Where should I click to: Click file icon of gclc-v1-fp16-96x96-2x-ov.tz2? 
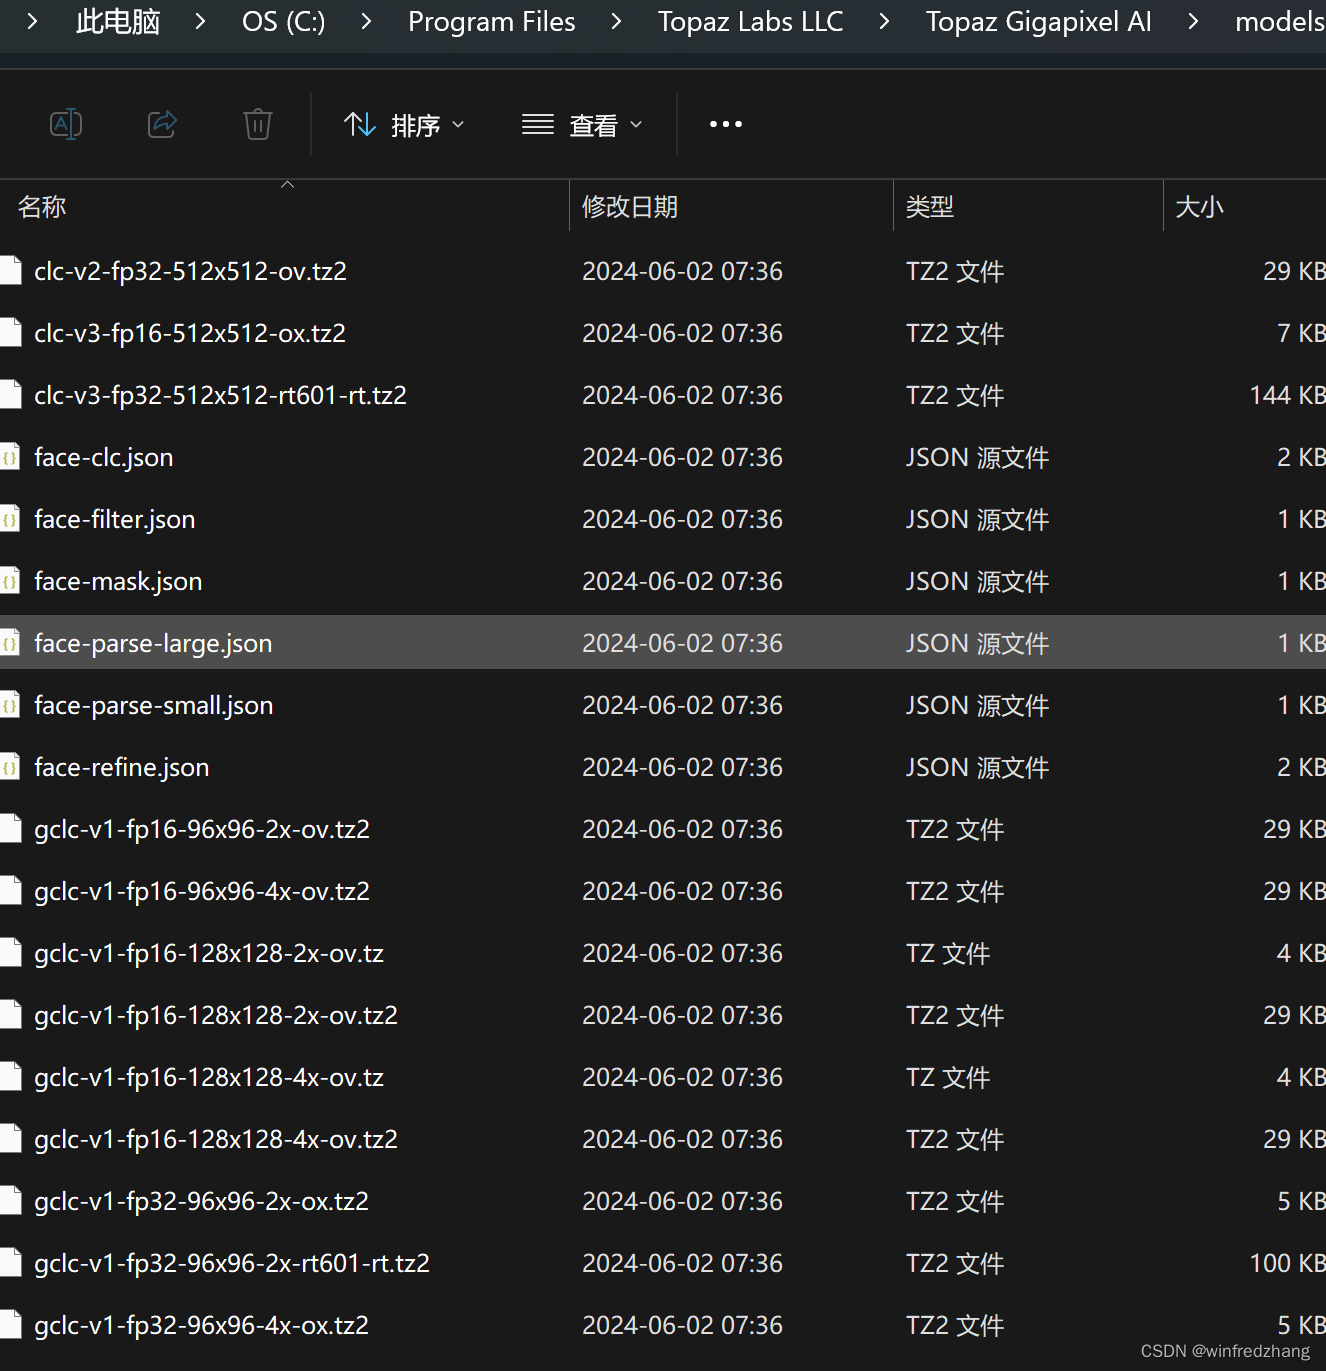pyautogui.click(x=10, y=829)
